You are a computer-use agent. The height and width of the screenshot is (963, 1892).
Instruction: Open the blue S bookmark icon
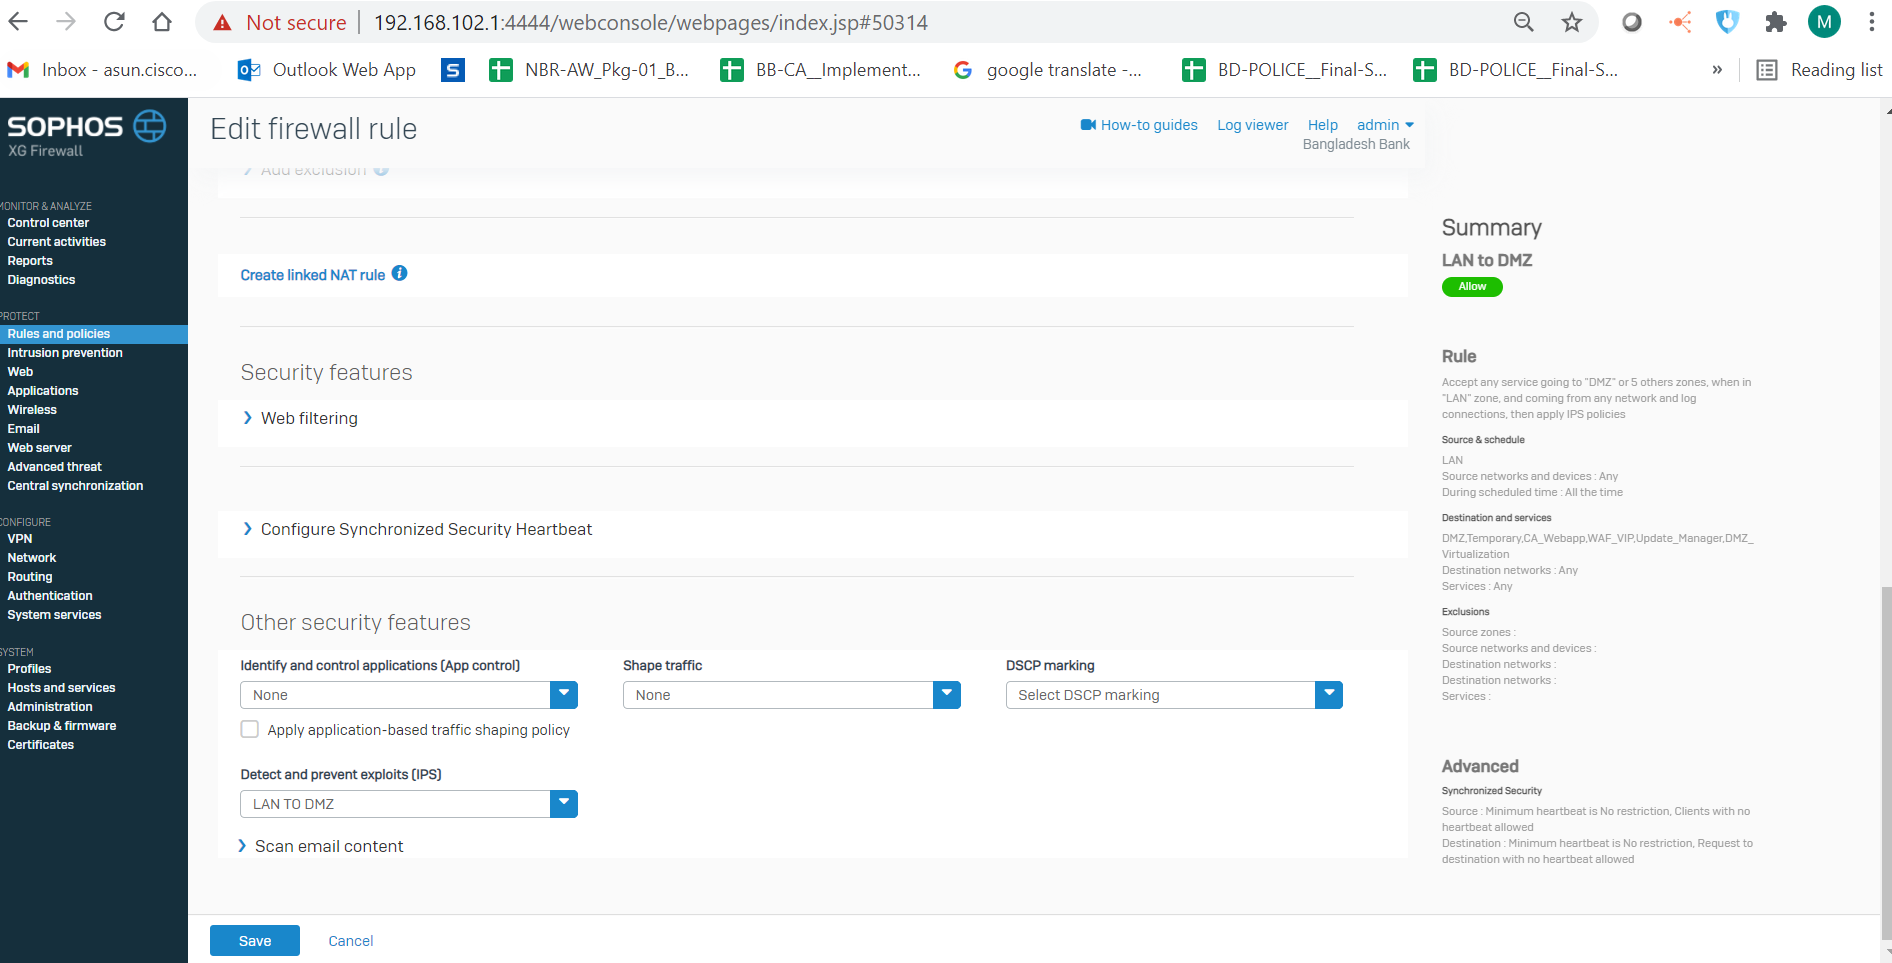[x=453, y=70]
